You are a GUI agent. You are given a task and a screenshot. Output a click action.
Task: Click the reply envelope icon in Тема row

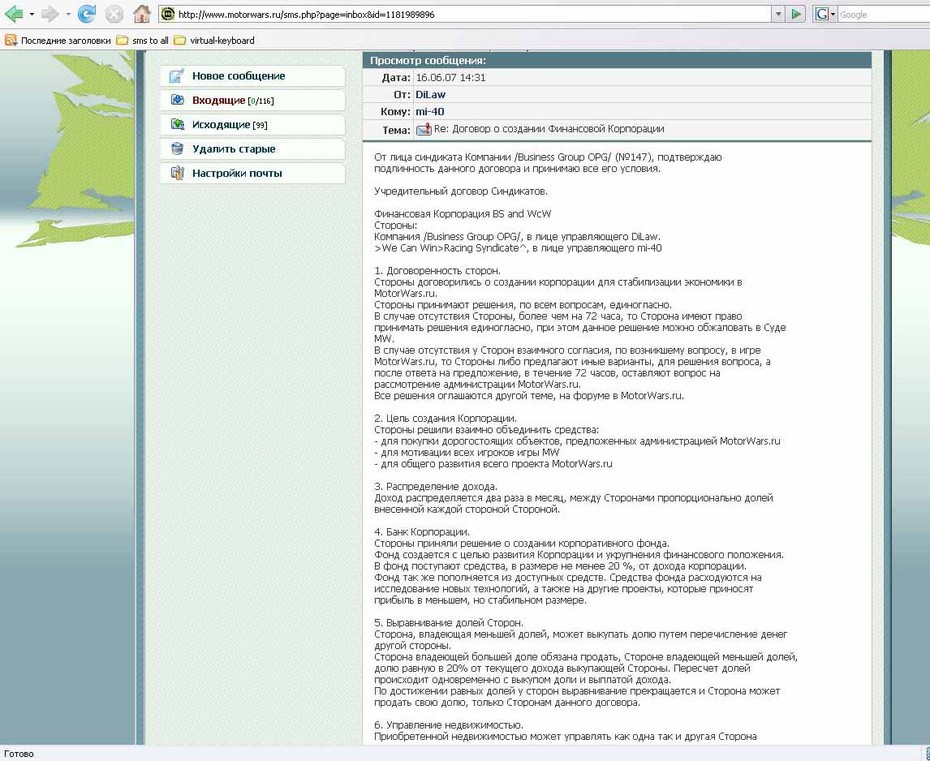pyautogui.click(x=423, y=129)
